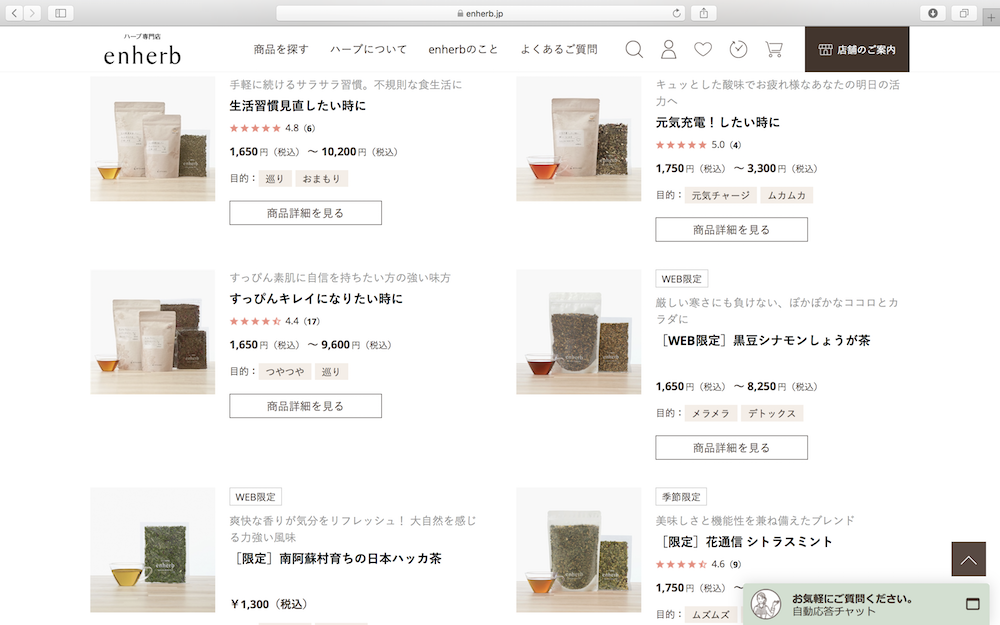Open 黒豆シナモンしょうが茶 product title
The image size is (1000, 625).
coord(763,341)
